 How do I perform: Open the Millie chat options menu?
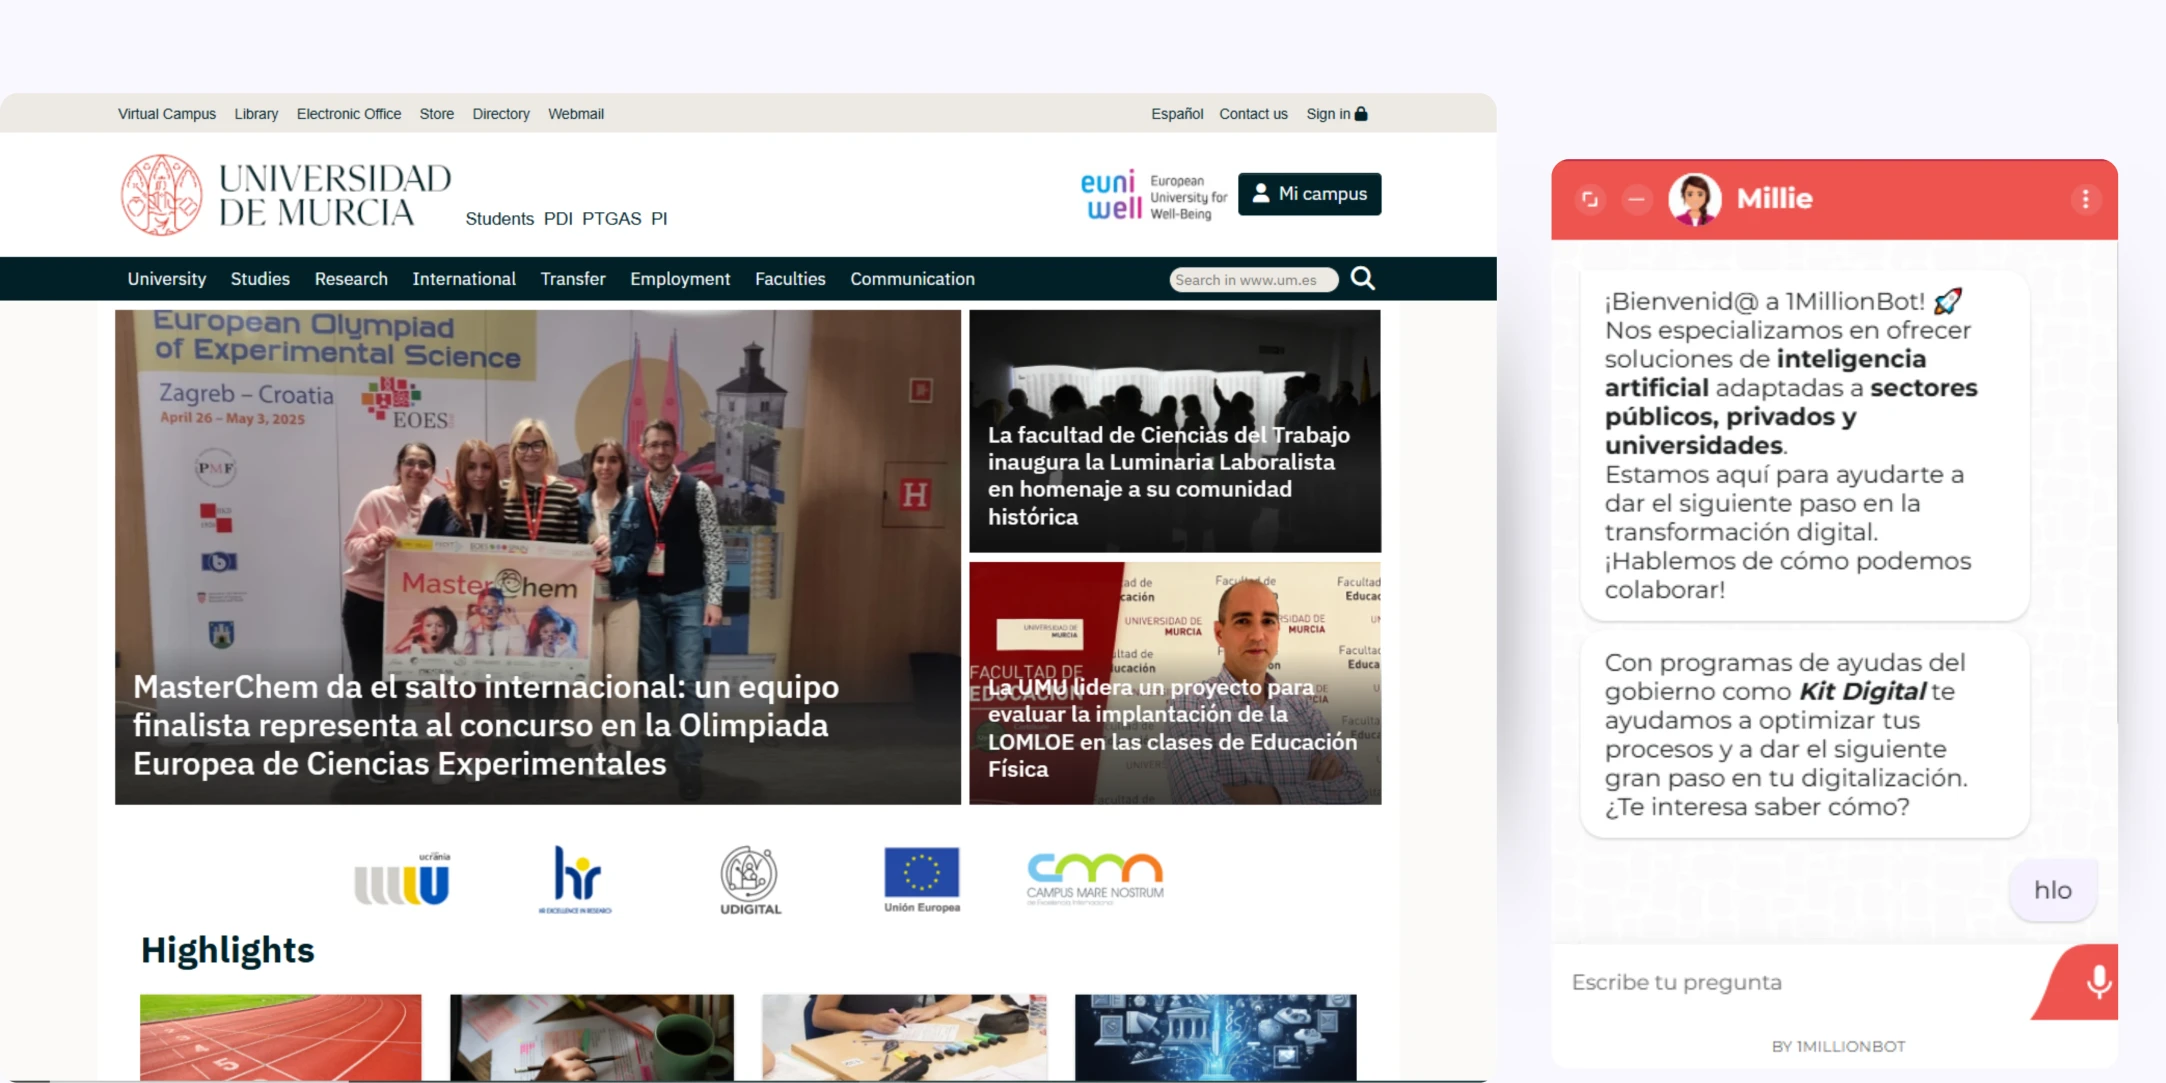2085,199
